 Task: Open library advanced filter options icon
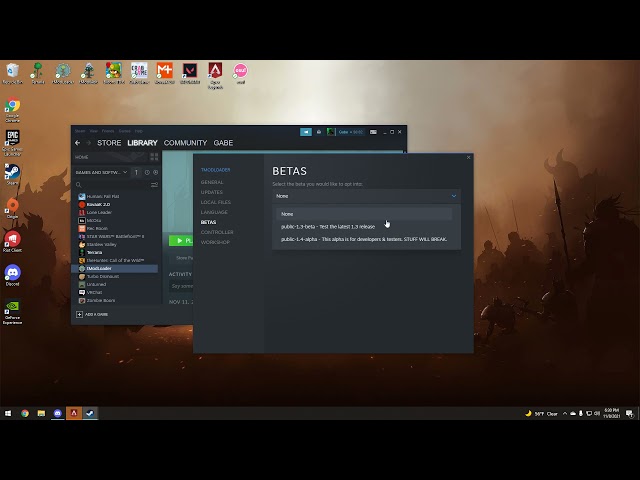coord(154,185)
